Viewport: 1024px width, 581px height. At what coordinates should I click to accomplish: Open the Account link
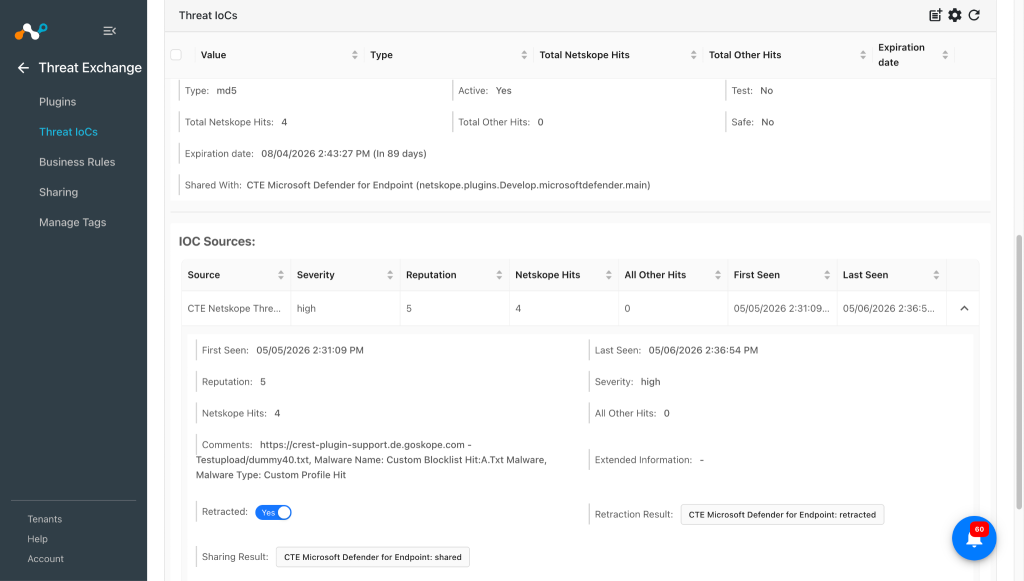click(45, 559)
